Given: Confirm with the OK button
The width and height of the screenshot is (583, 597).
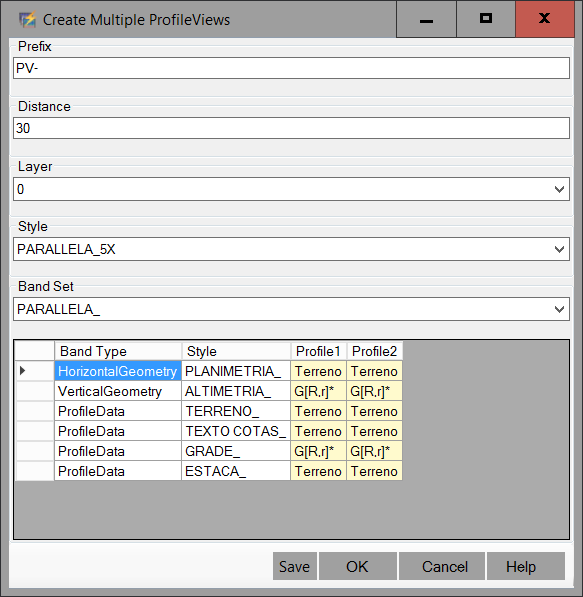Looking at the screenshot, I should [x=358, y=566].
